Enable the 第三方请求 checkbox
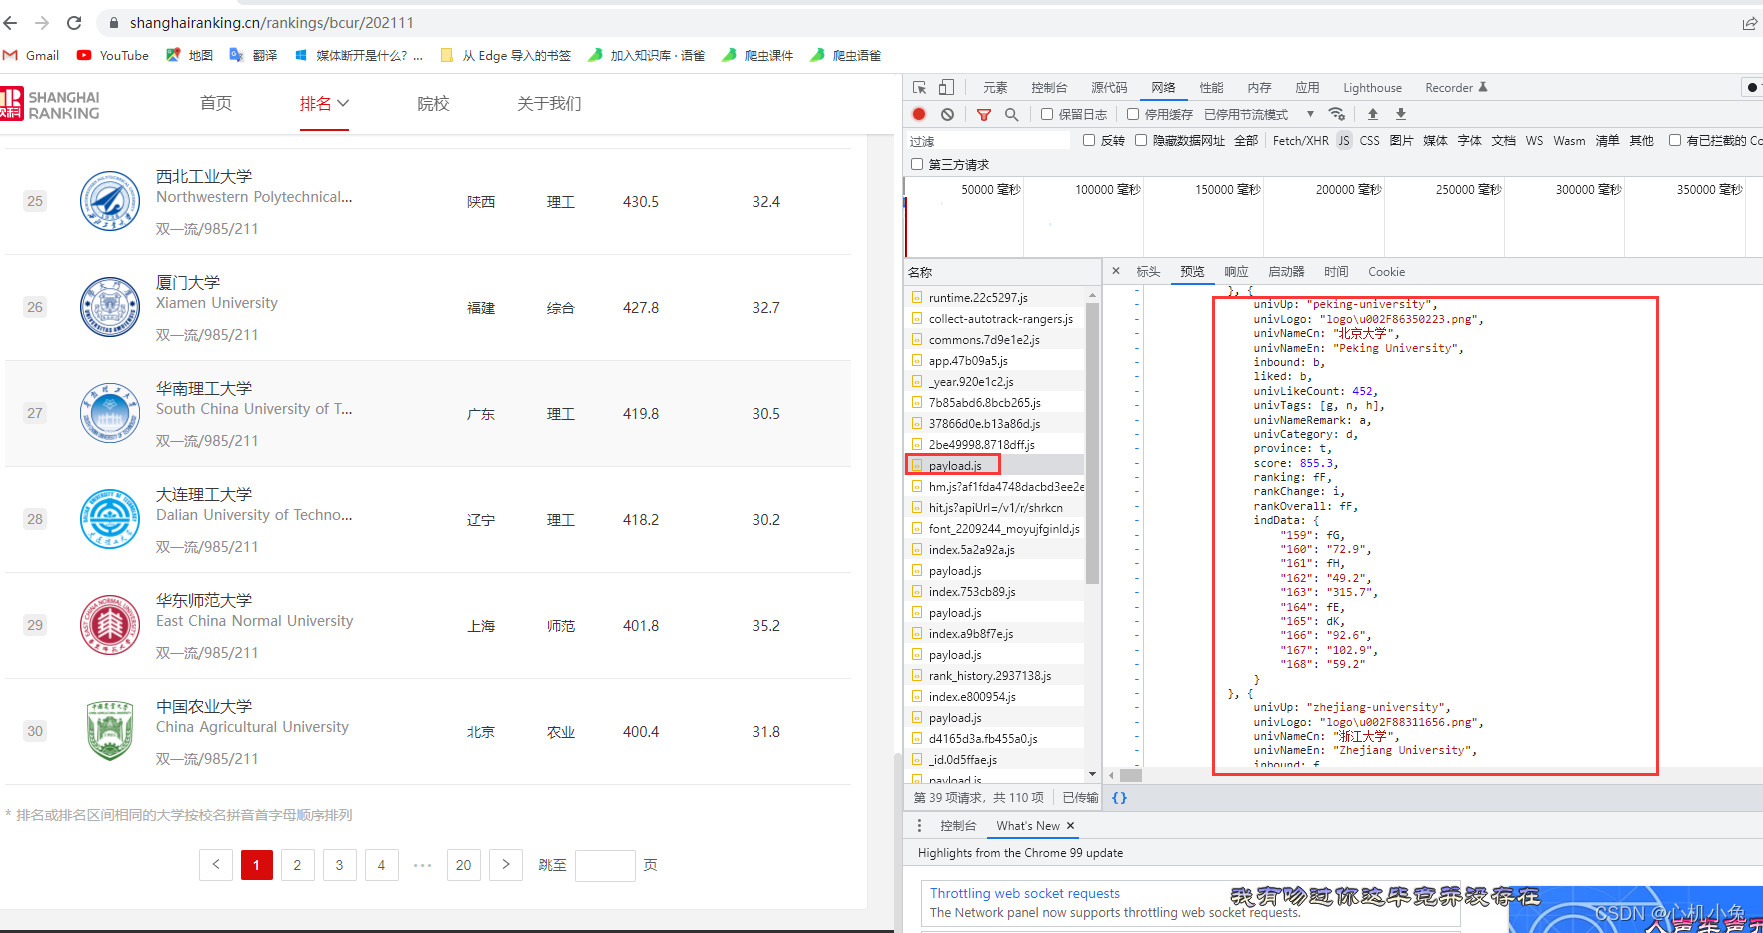This screenshot has height=933, width=1763. (x=917, y=164)
